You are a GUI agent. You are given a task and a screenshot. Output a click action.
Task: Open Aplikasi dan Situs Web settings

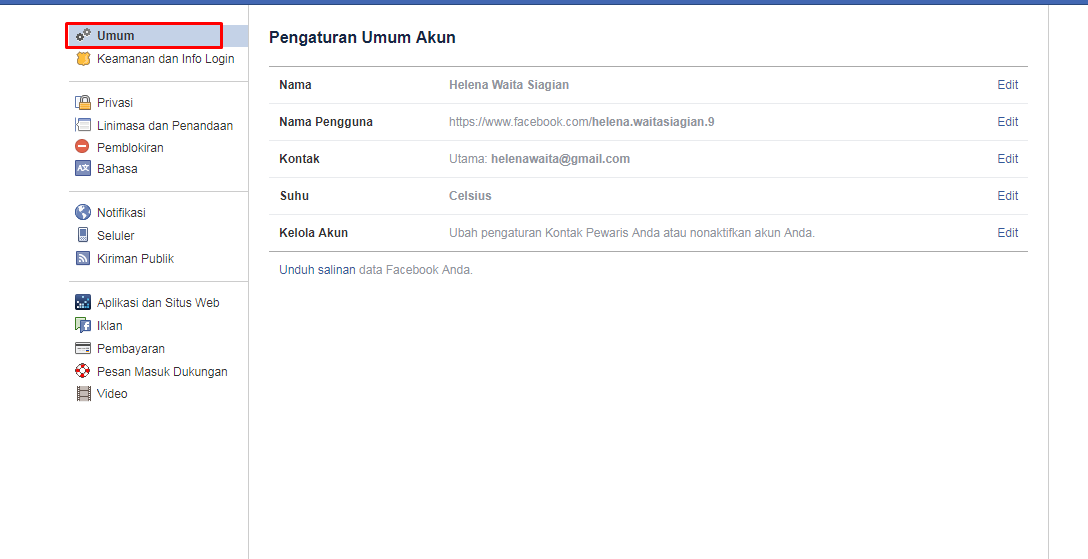click(157, 303)
